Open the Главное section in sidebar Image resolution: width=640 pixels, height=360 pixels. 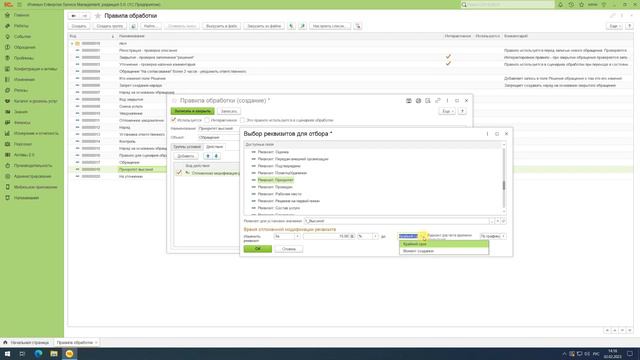pyautogui.click(x=21, y=15)
